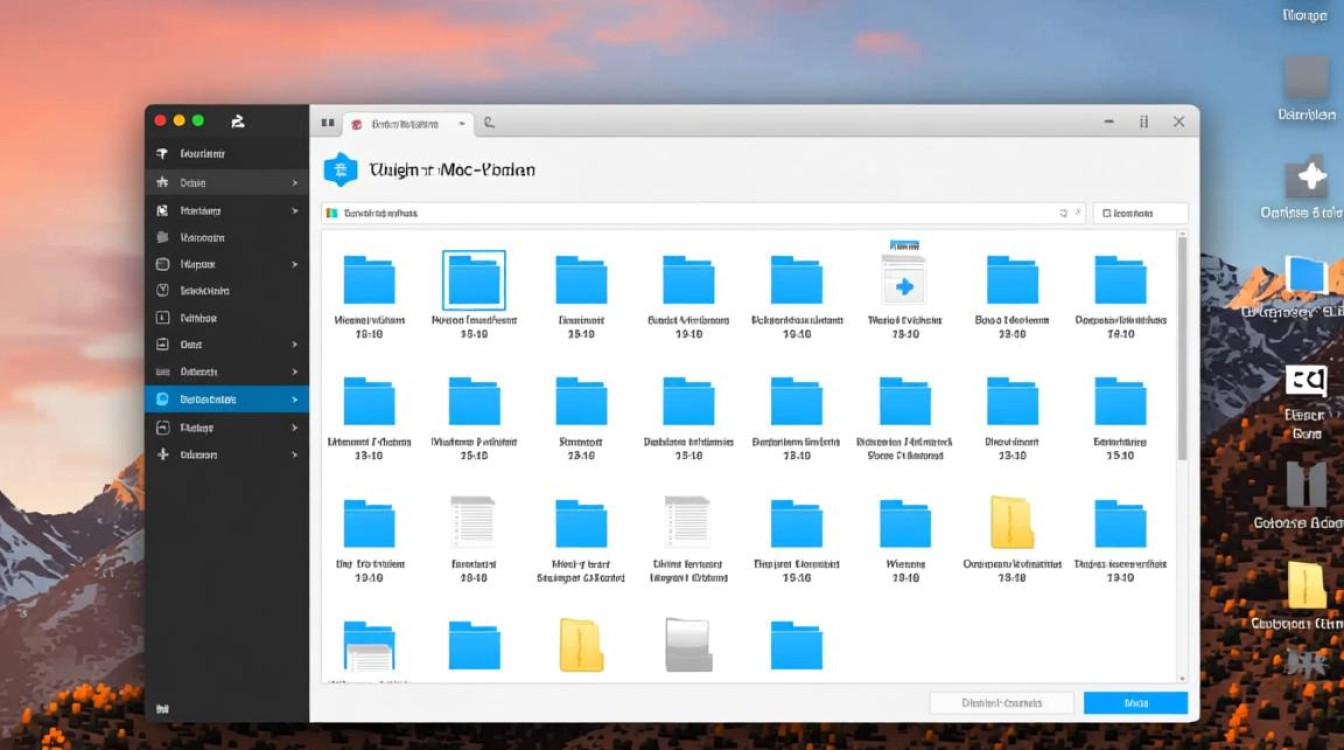Click the panel layout icon left of the tab
Viewport: 1344px width, 750px height.
[x=327, y=123]
